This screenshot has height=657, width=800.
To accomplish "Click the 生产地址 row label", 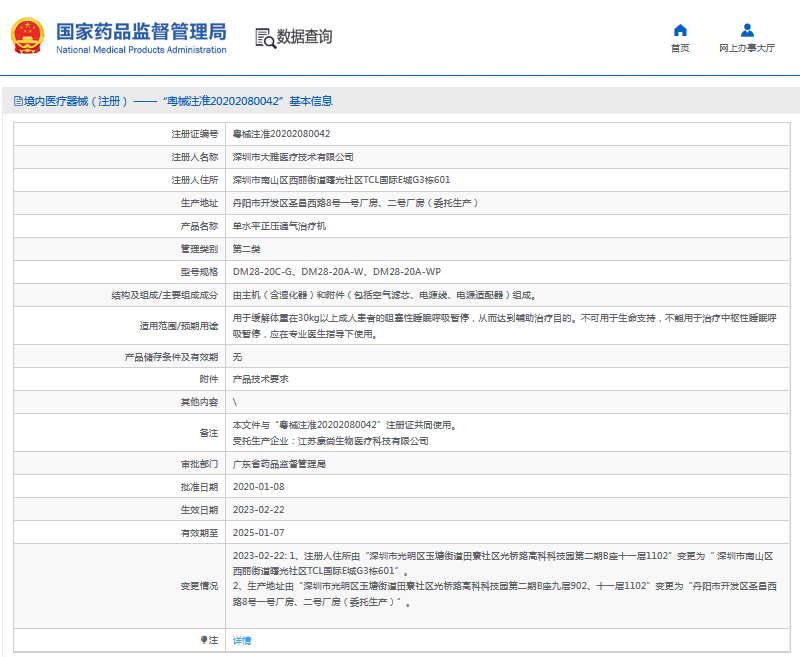I will point(199,203).
